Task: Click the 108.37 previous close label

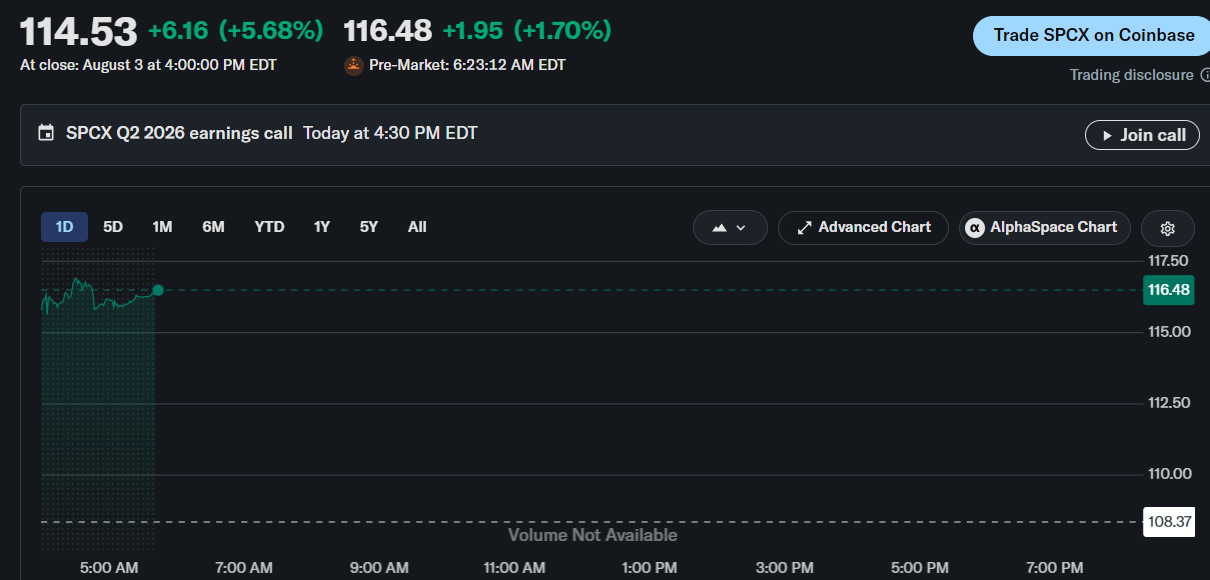Action: [1169, 522]
